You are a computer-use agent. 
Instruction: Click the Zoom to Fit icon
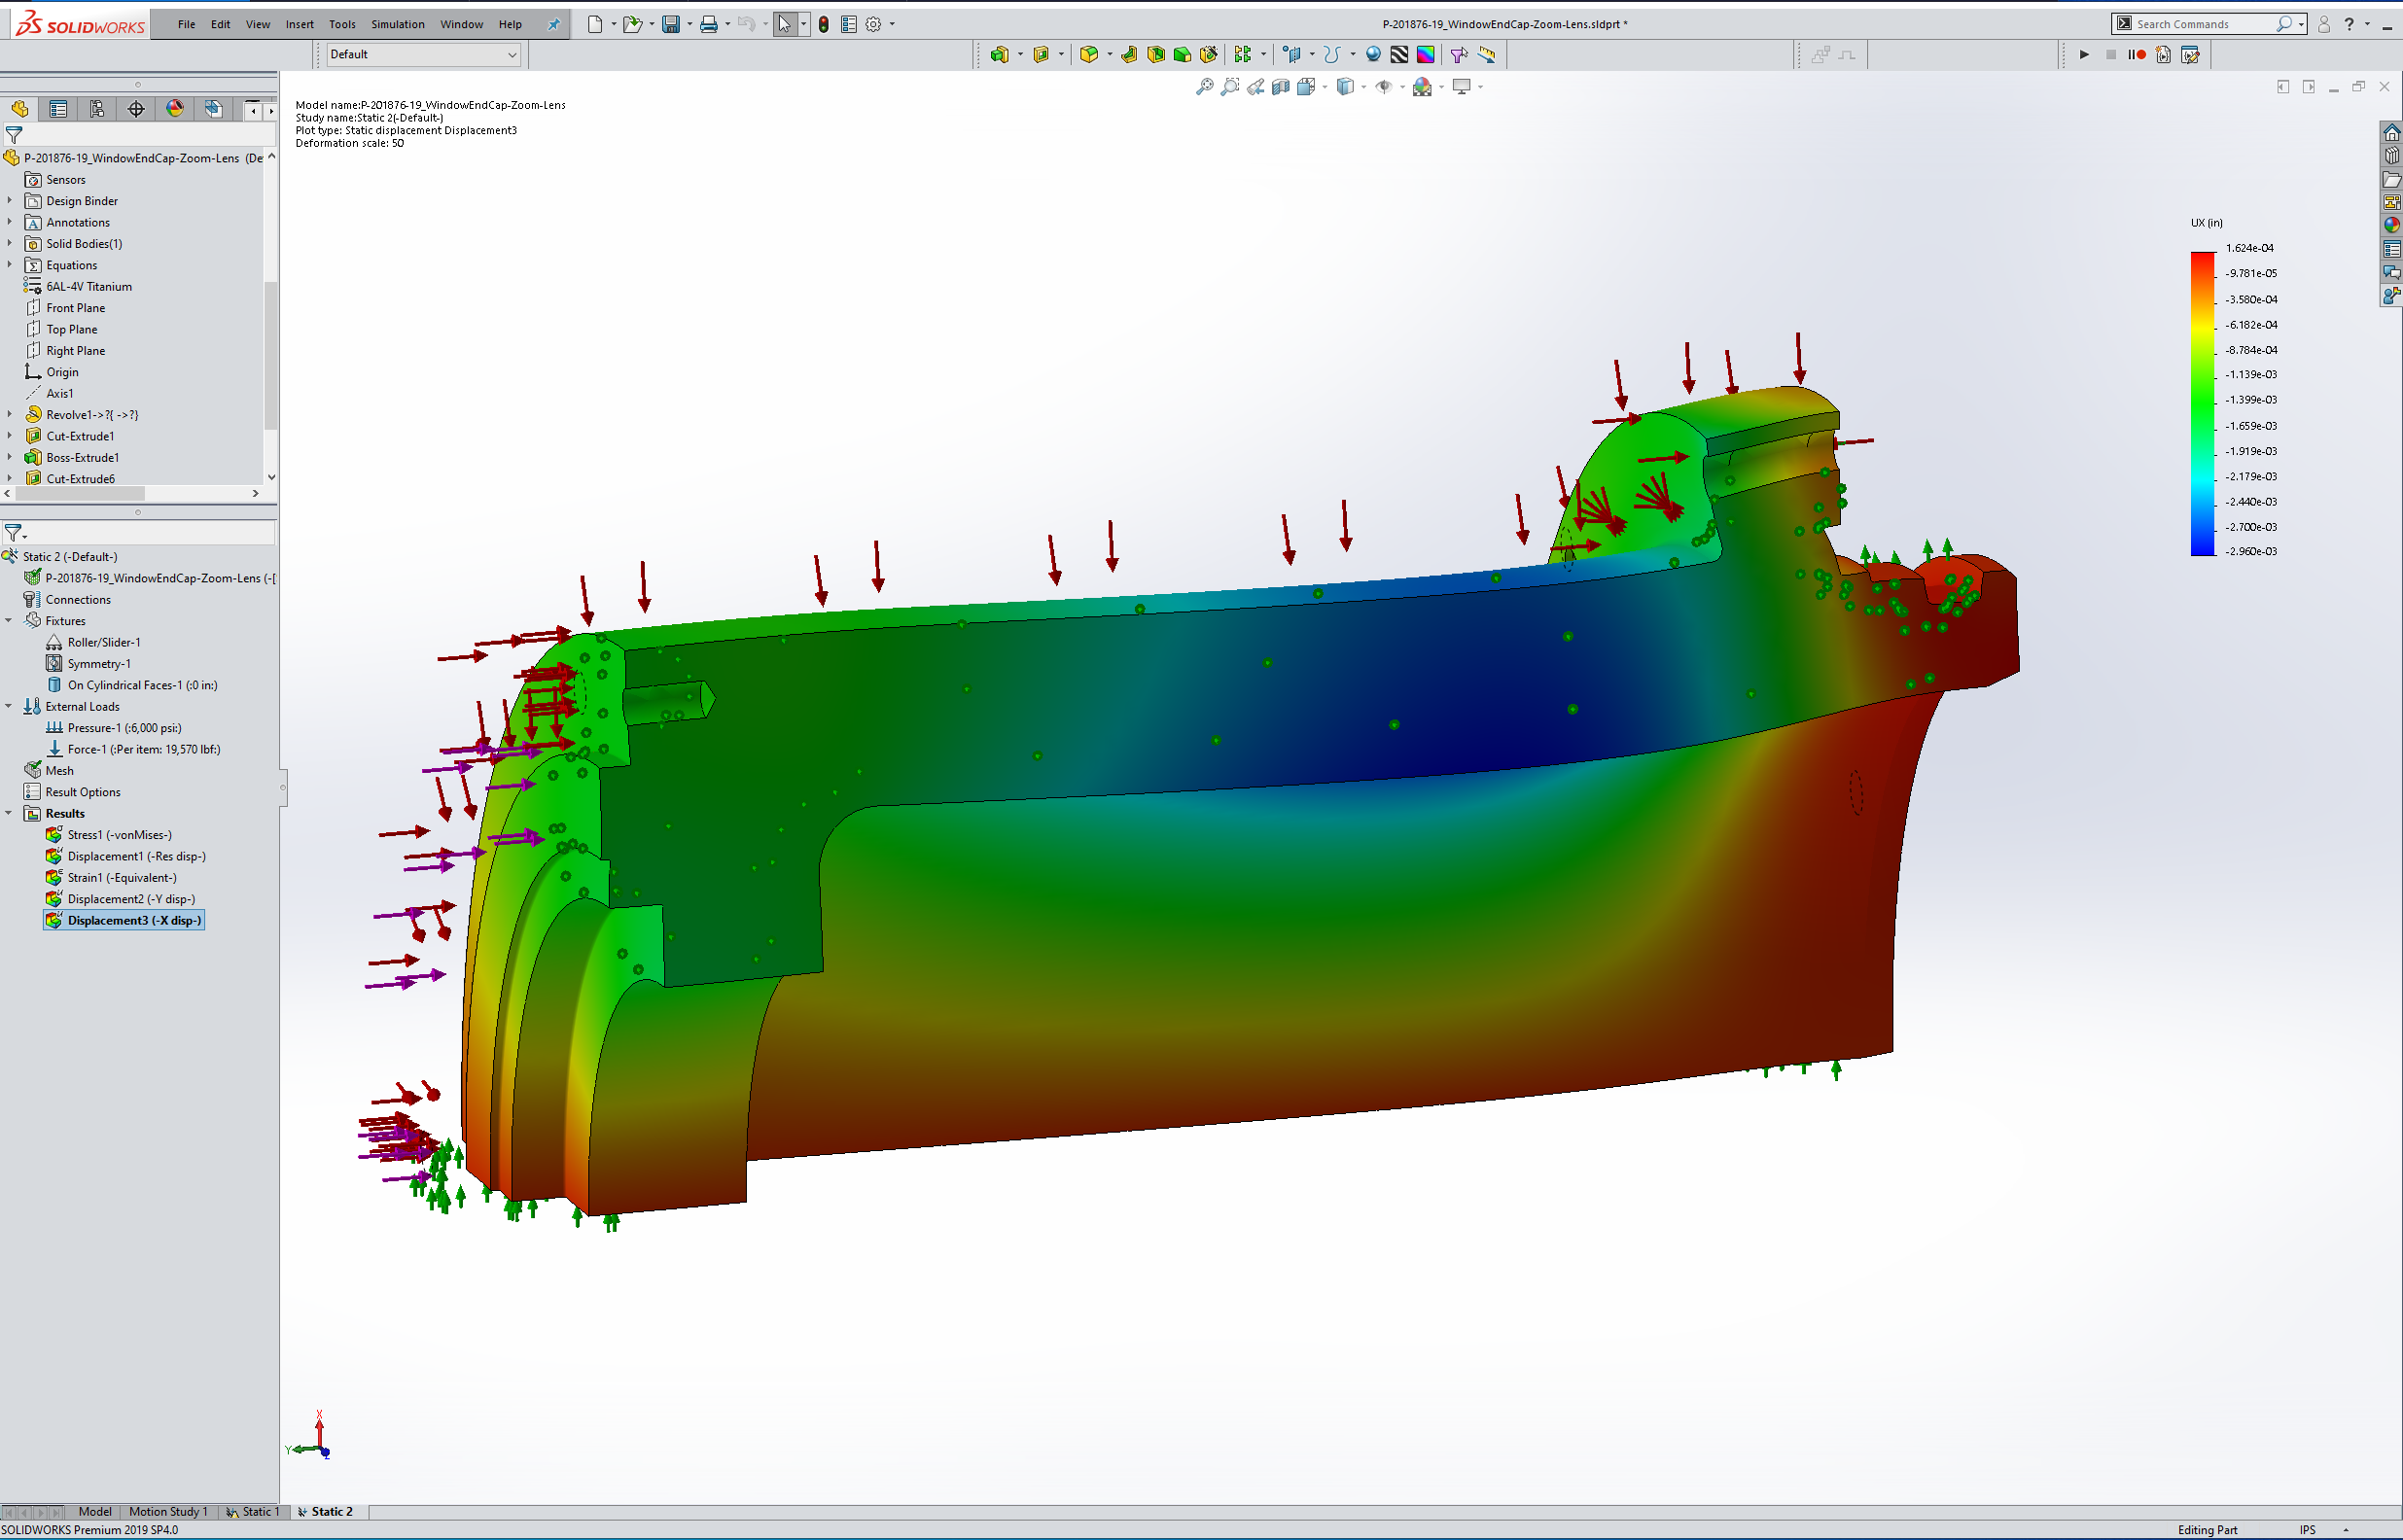pyautogui.click(x=1205, y=87)
